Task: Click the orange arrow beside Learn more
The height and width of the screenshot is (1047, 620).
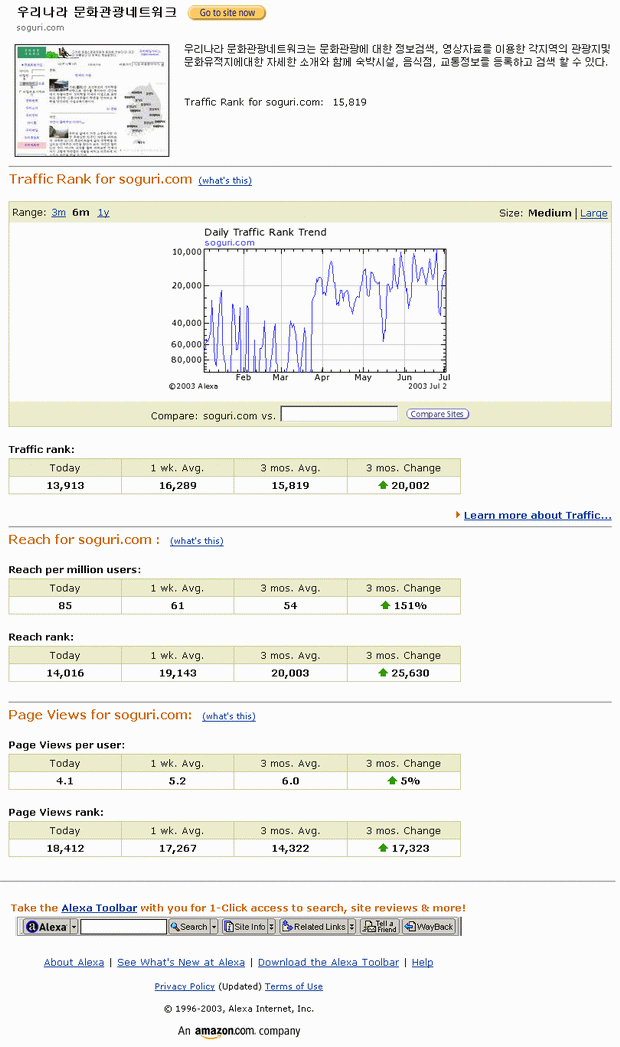Action: (x=458, y=515)
